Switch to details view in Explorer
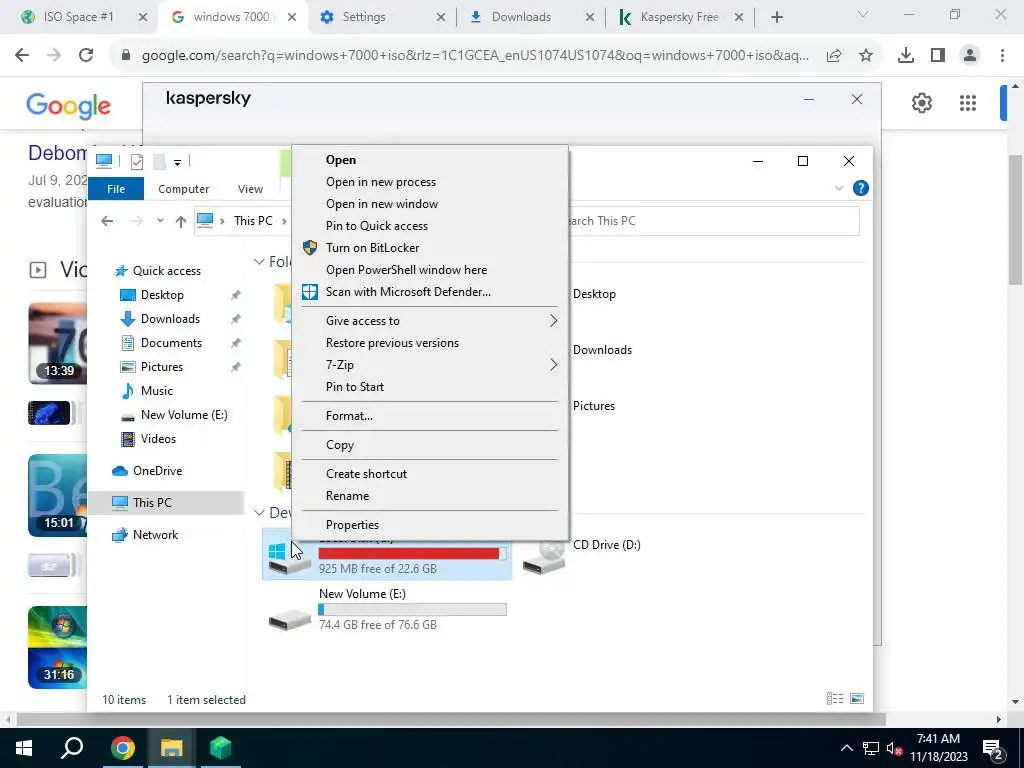Screen dimensions: 1024x768 tap(835, 699)
